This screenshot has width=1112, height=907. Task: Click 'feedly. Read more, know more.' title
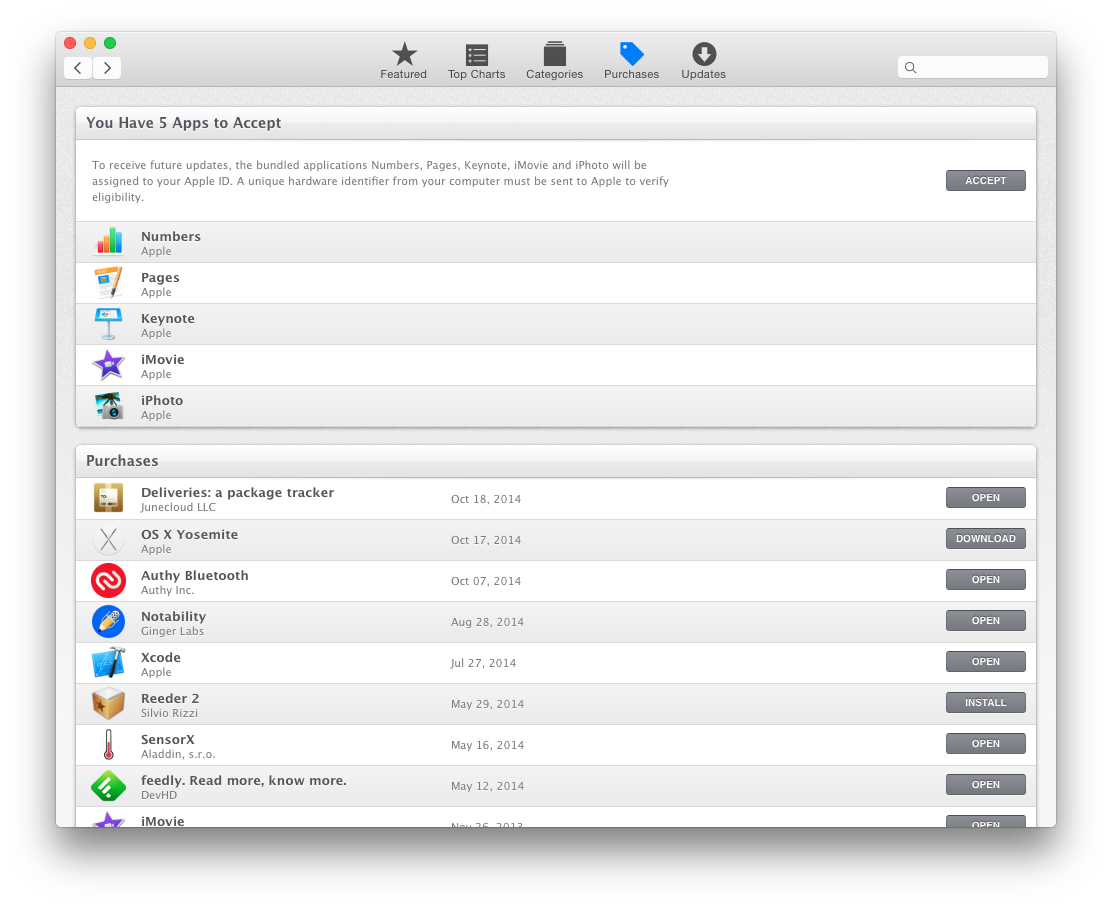[244, 780]
